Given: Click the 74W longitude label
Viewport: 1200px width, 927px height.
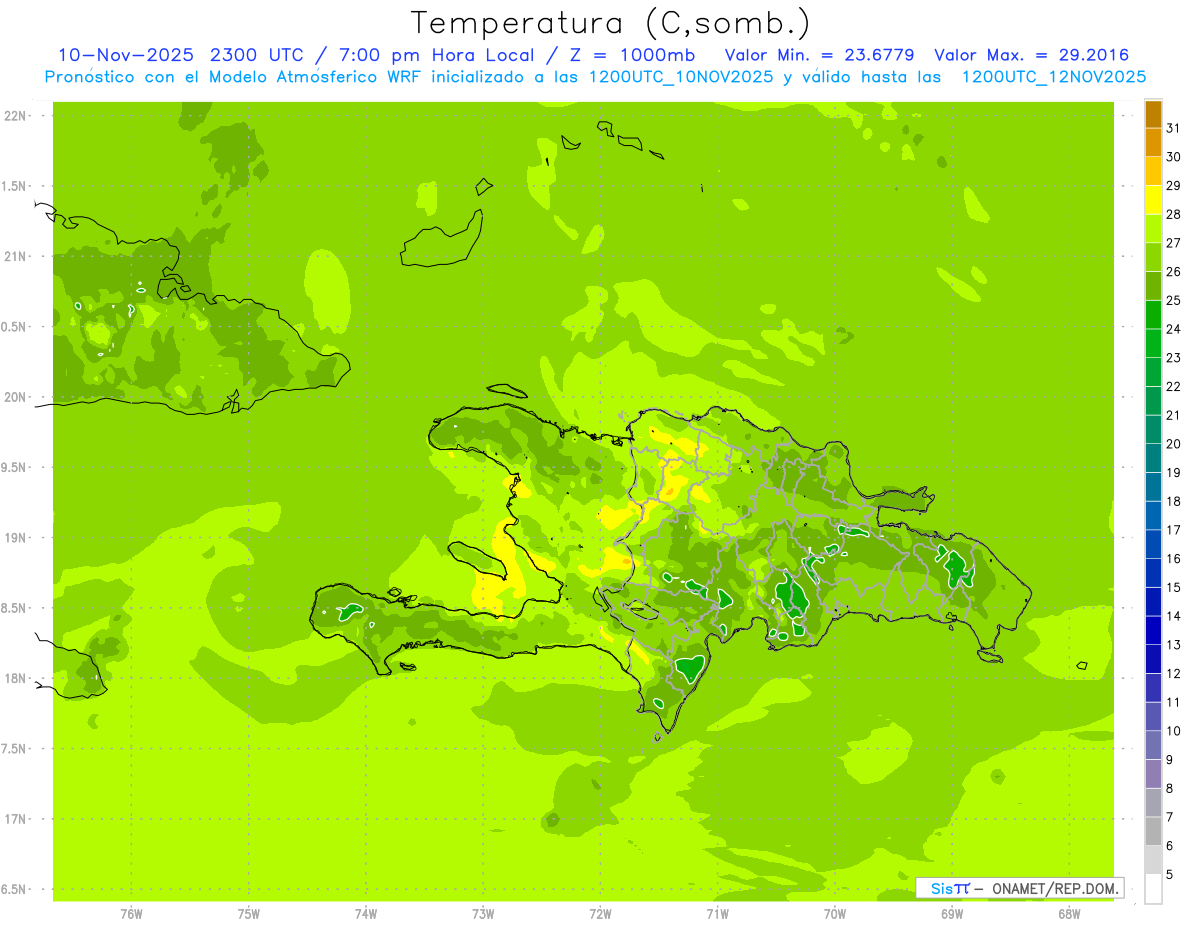Looking at the screenshot, I should (365, 914).
